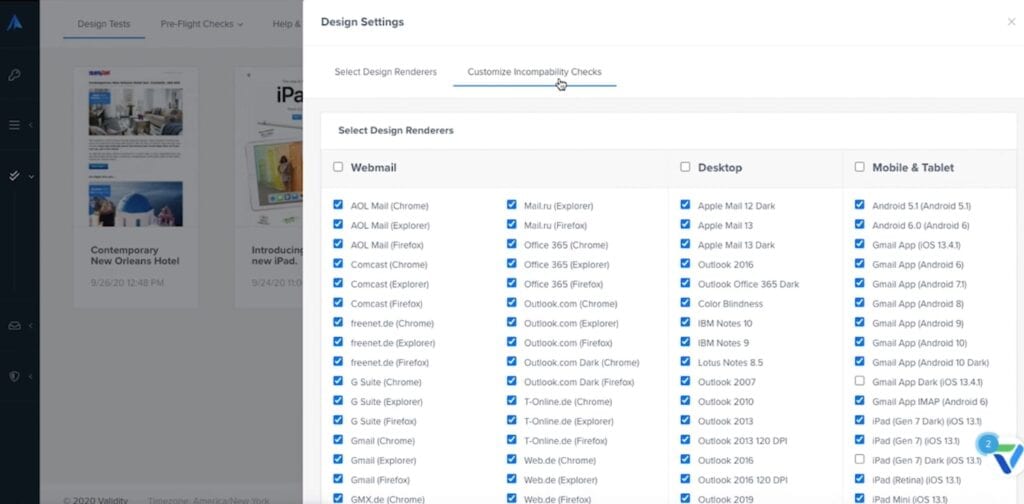Uncheck Apple Mail 12 Dark

(684, 204)
